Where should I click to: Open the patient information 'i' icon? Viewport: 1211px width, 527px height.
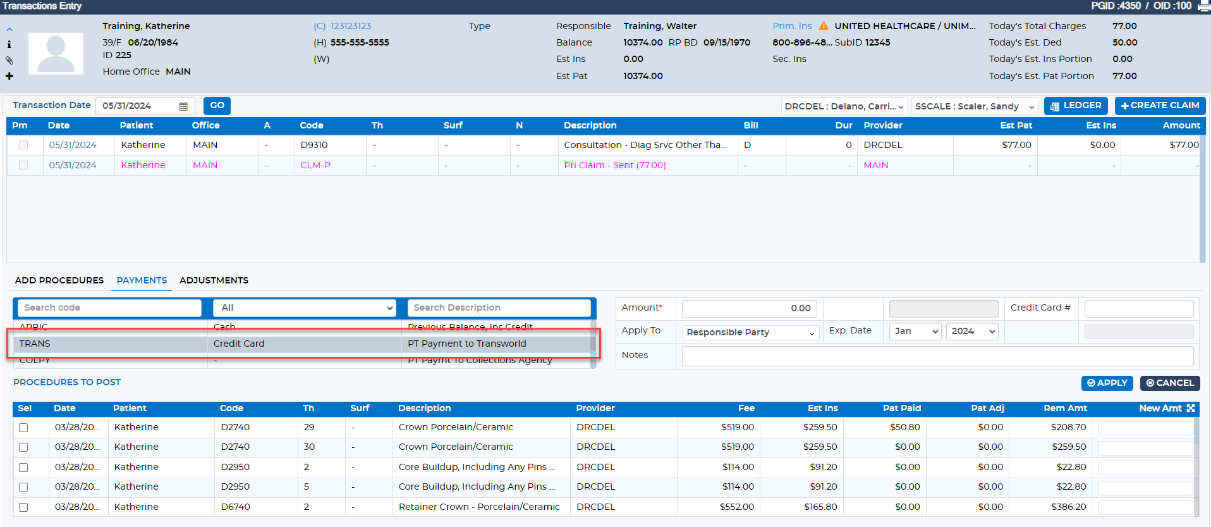point(9,44)
